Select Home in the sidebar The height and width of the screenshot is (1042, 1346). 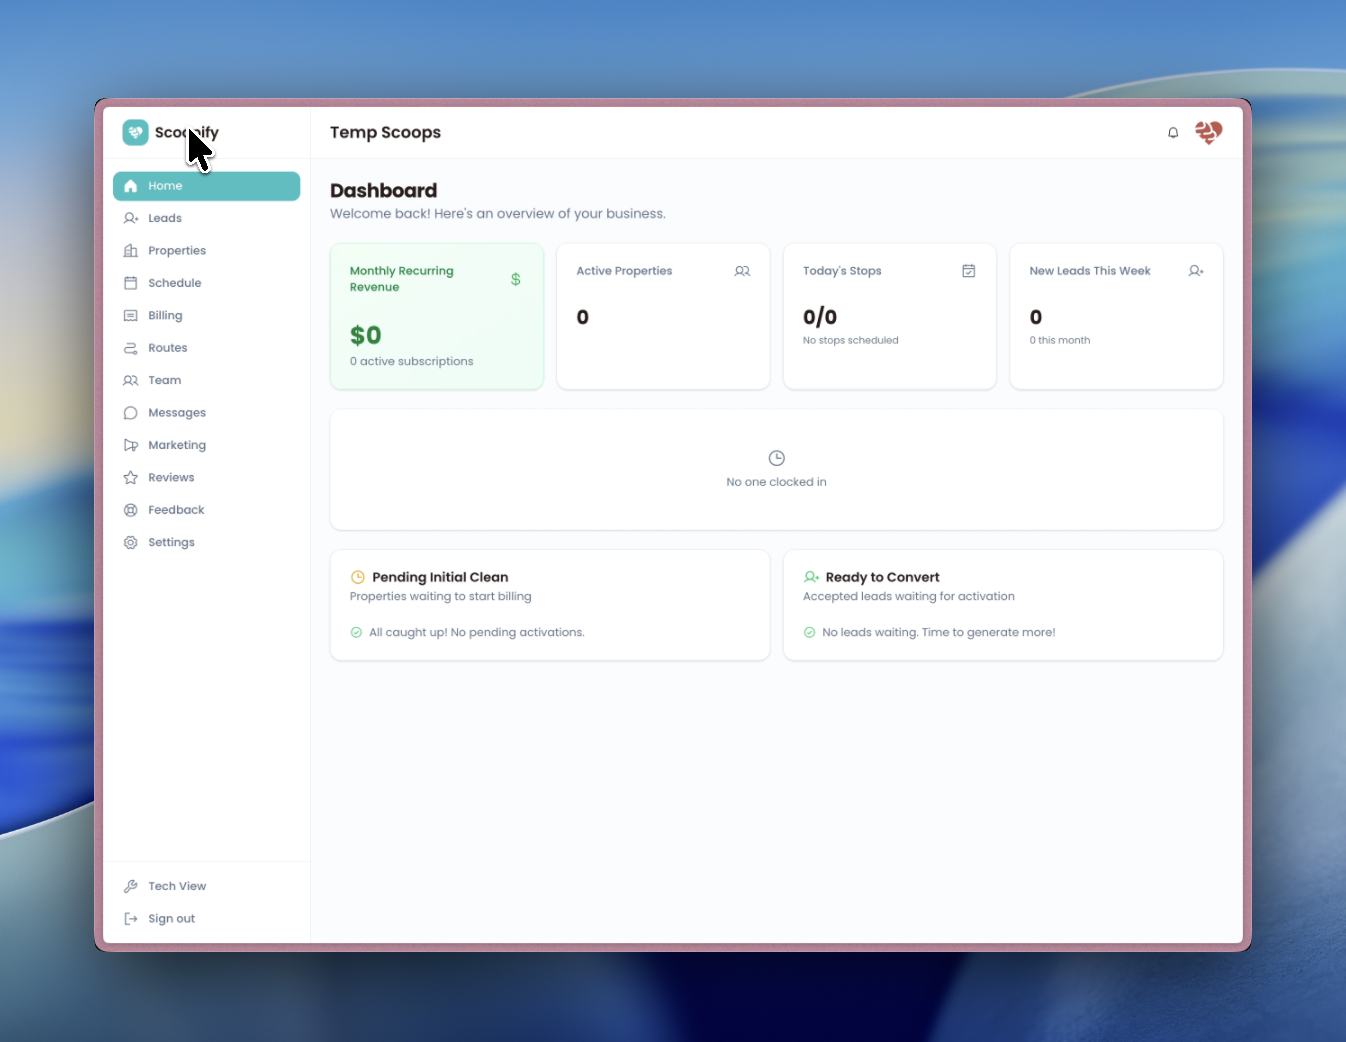point(165,185)
